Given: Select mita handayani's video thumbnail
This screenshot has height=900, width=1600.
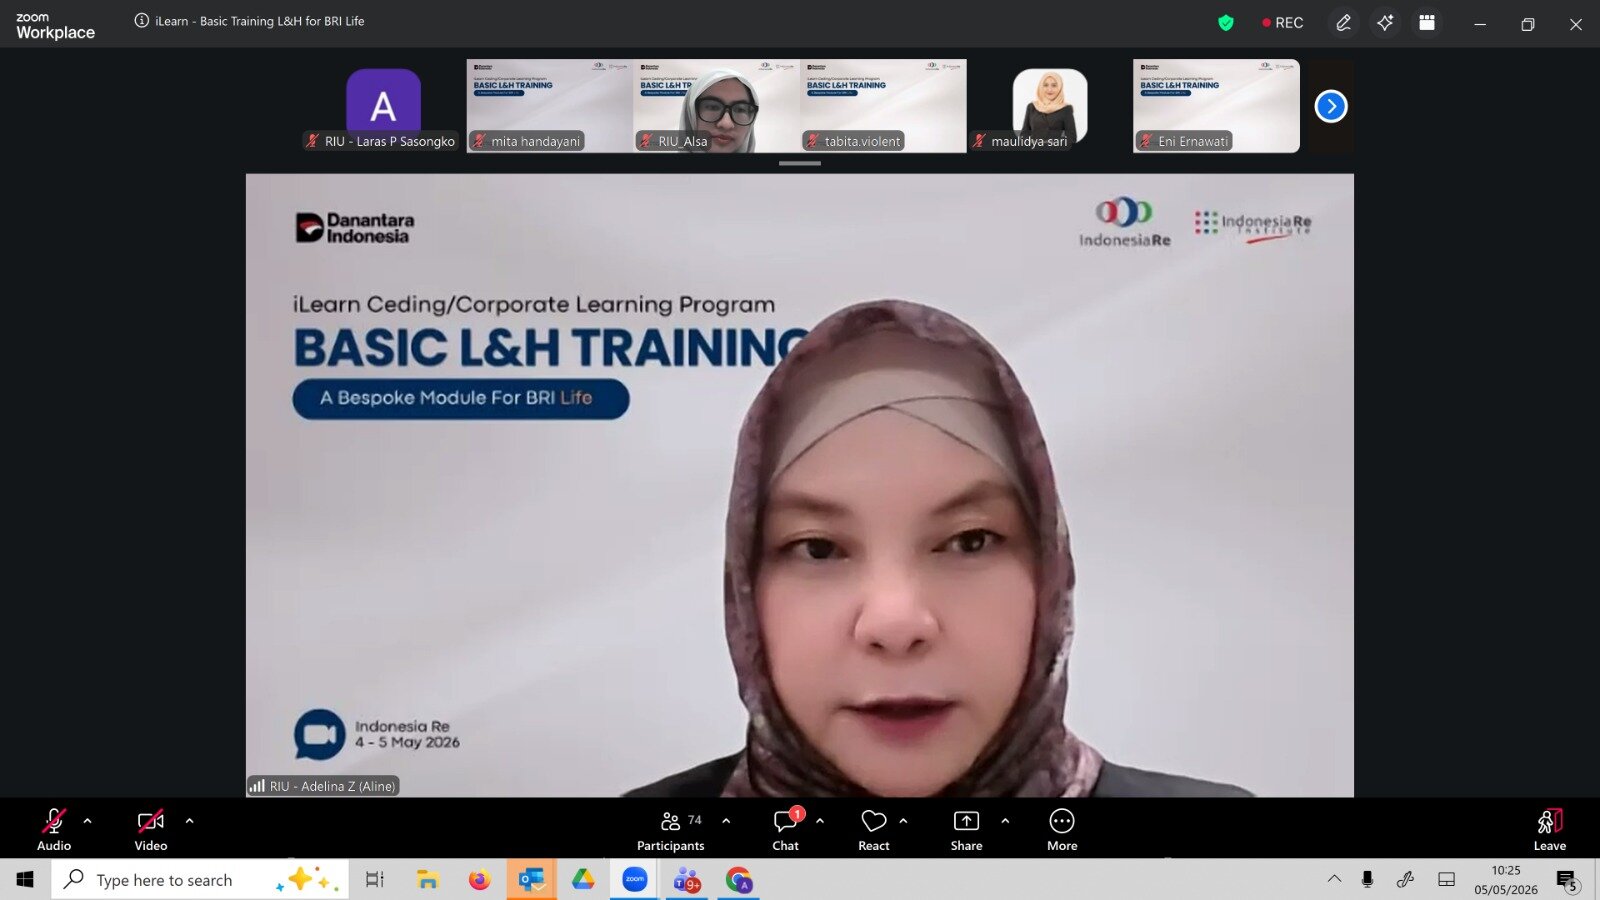Looking at the screenshot, I should point(550,106).
